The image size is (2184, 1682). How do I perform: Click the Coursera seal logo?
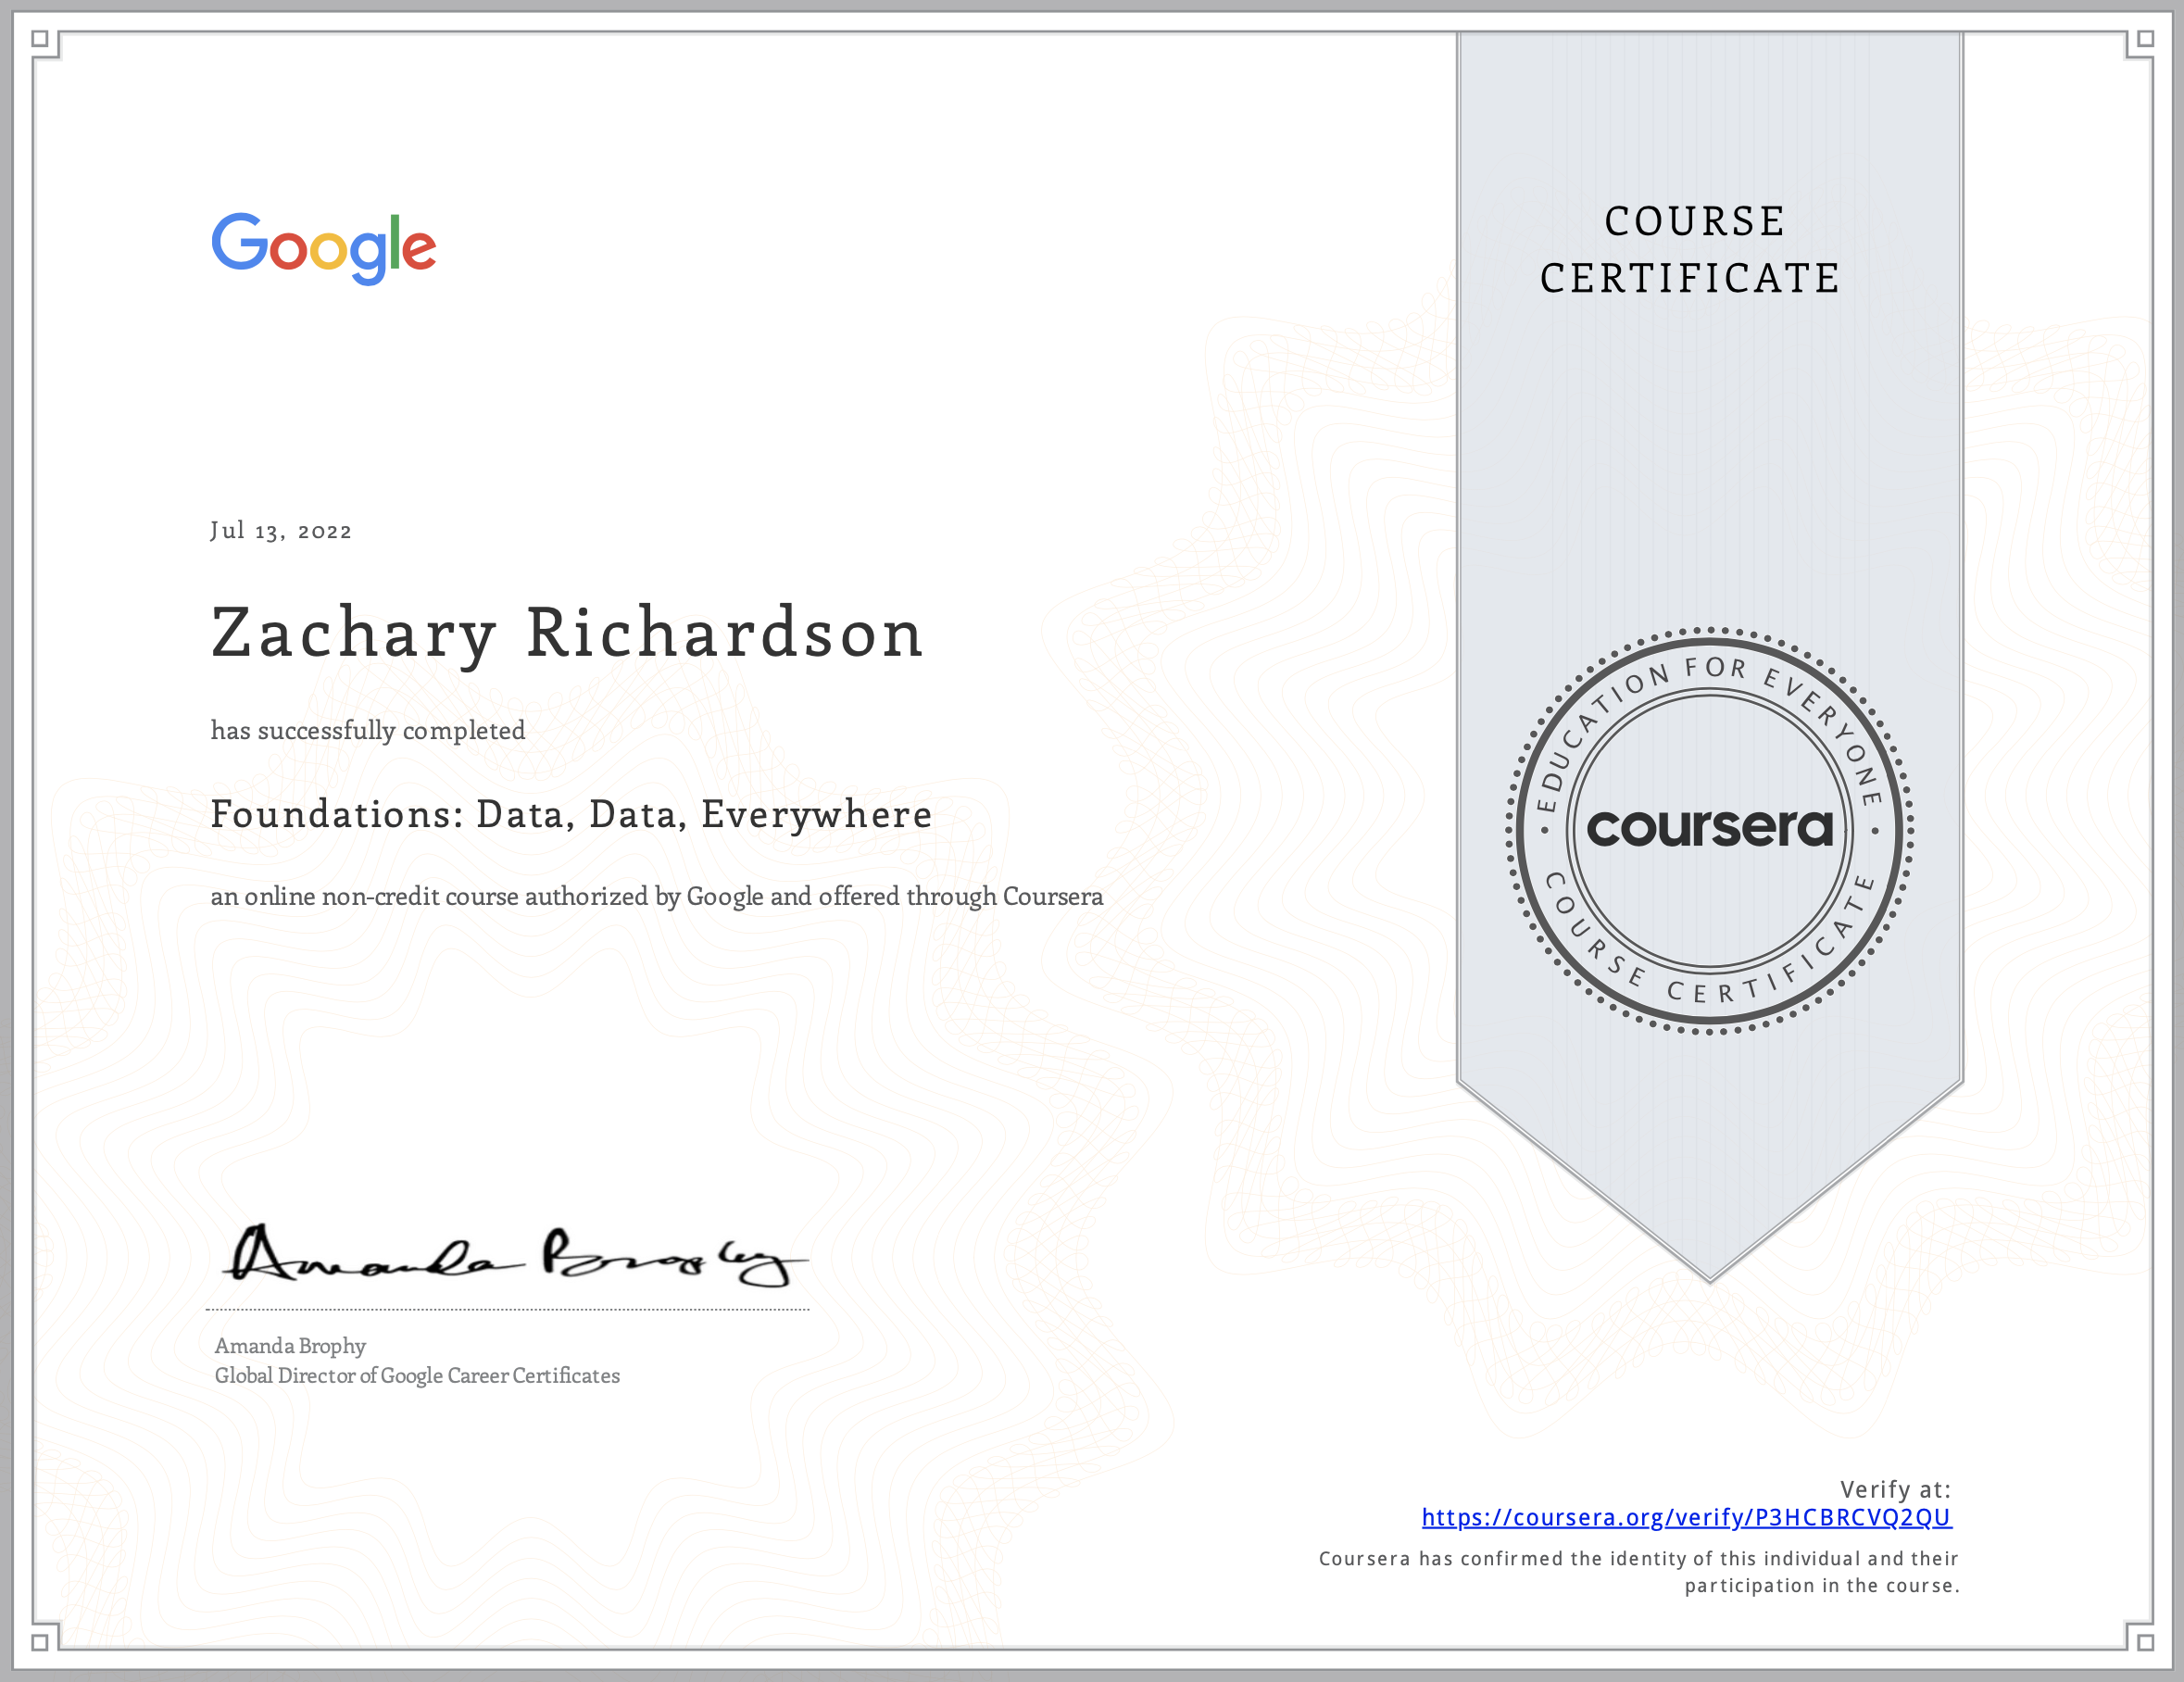1709,829
